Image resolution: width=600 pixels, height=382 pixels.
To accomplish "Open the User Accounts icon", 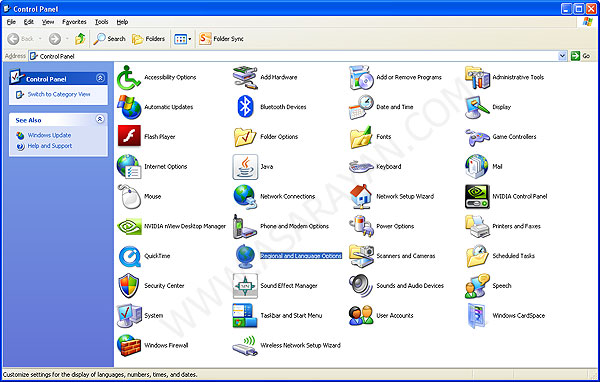I will 361,315.
